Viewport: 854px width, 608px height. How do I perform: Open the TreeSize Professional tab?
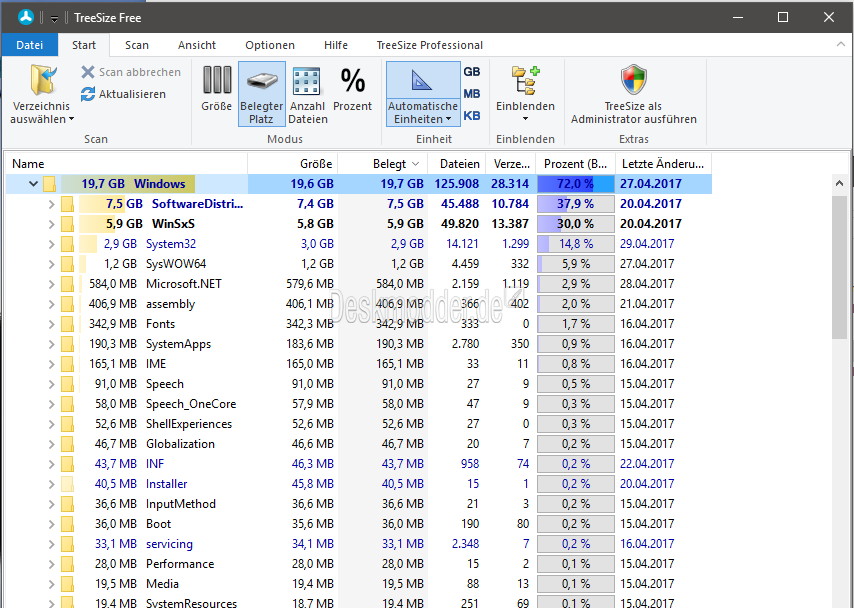click(430, 45)
